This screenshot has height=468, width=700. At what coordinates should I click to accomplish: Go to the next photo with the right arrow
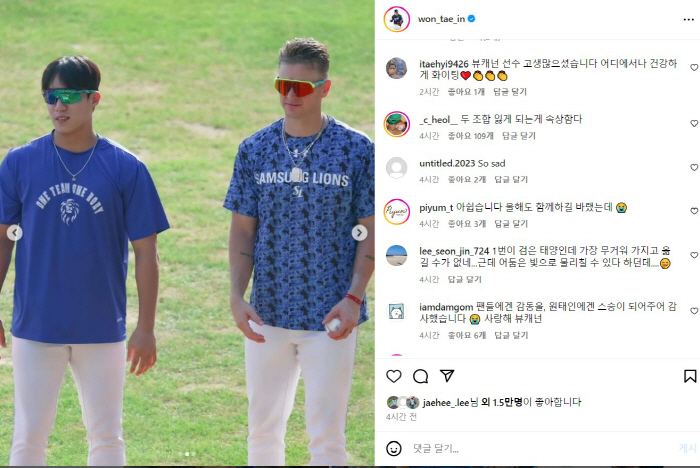(x=359, y=233)
